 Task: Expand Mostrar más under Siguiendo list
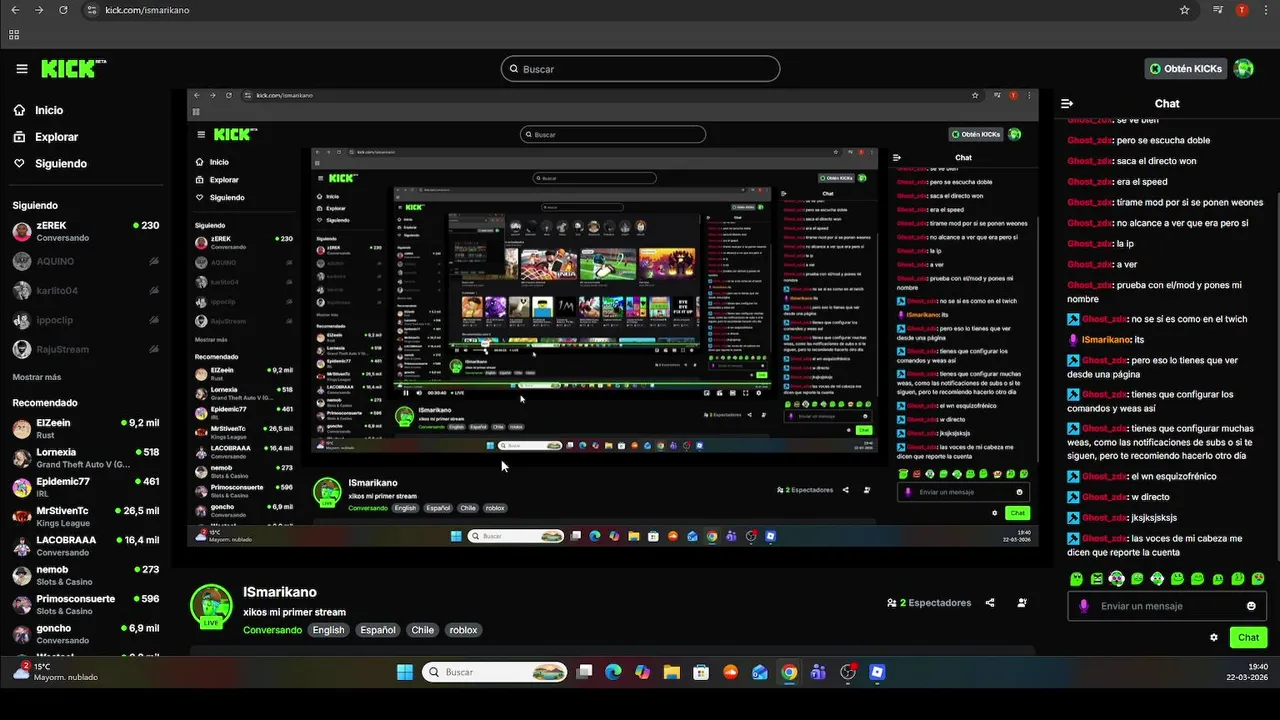pyautogui.click(x=37, y=377)
